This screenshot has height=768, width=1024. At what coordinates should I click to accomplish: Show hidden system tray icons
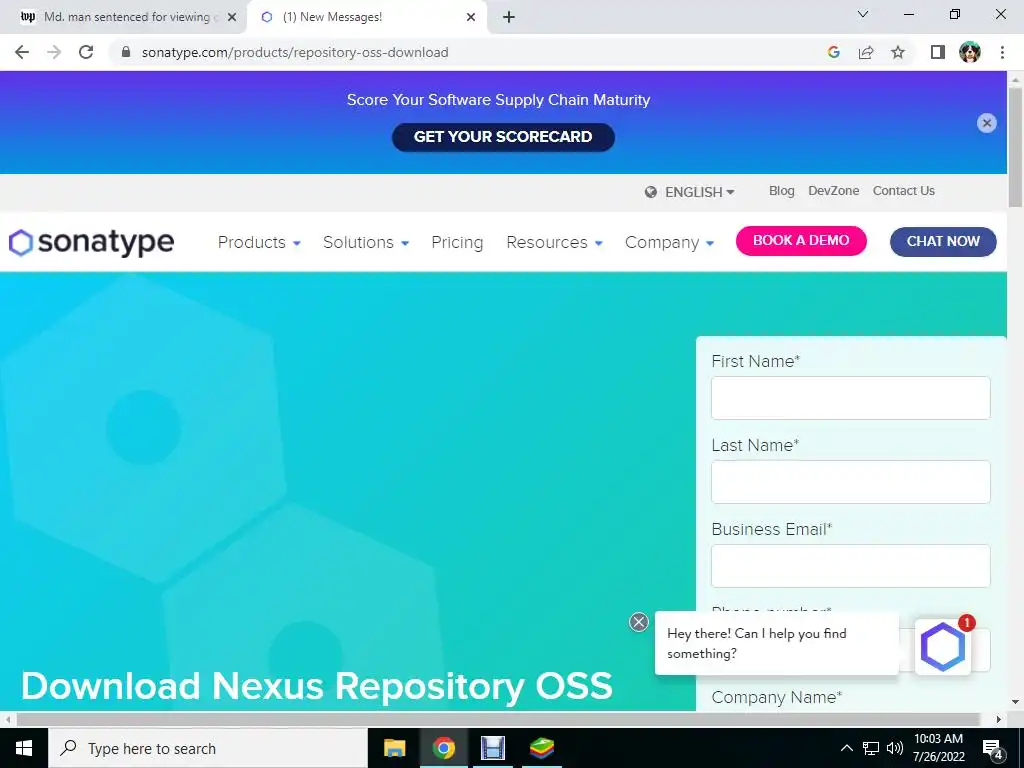pyautogui.click(x=846, y=748)
